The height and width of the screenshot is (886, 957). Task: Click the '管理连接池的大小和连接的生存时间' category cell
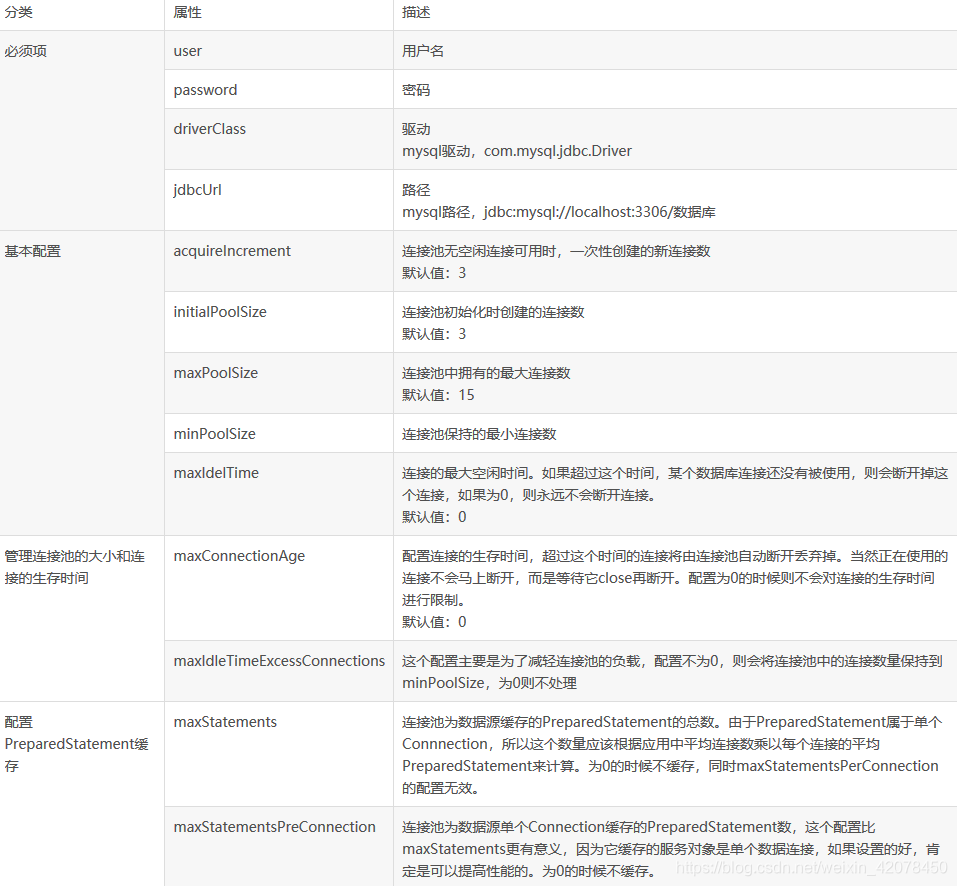82,619
